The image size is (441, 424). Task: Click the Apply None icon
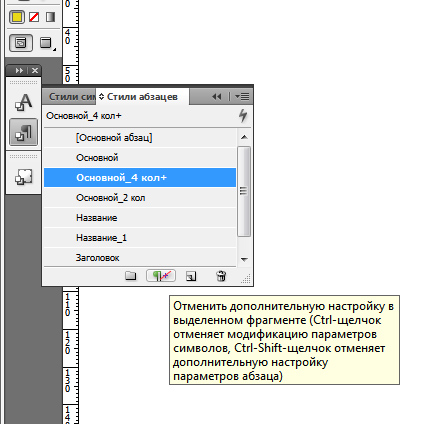tap(34, 17)
